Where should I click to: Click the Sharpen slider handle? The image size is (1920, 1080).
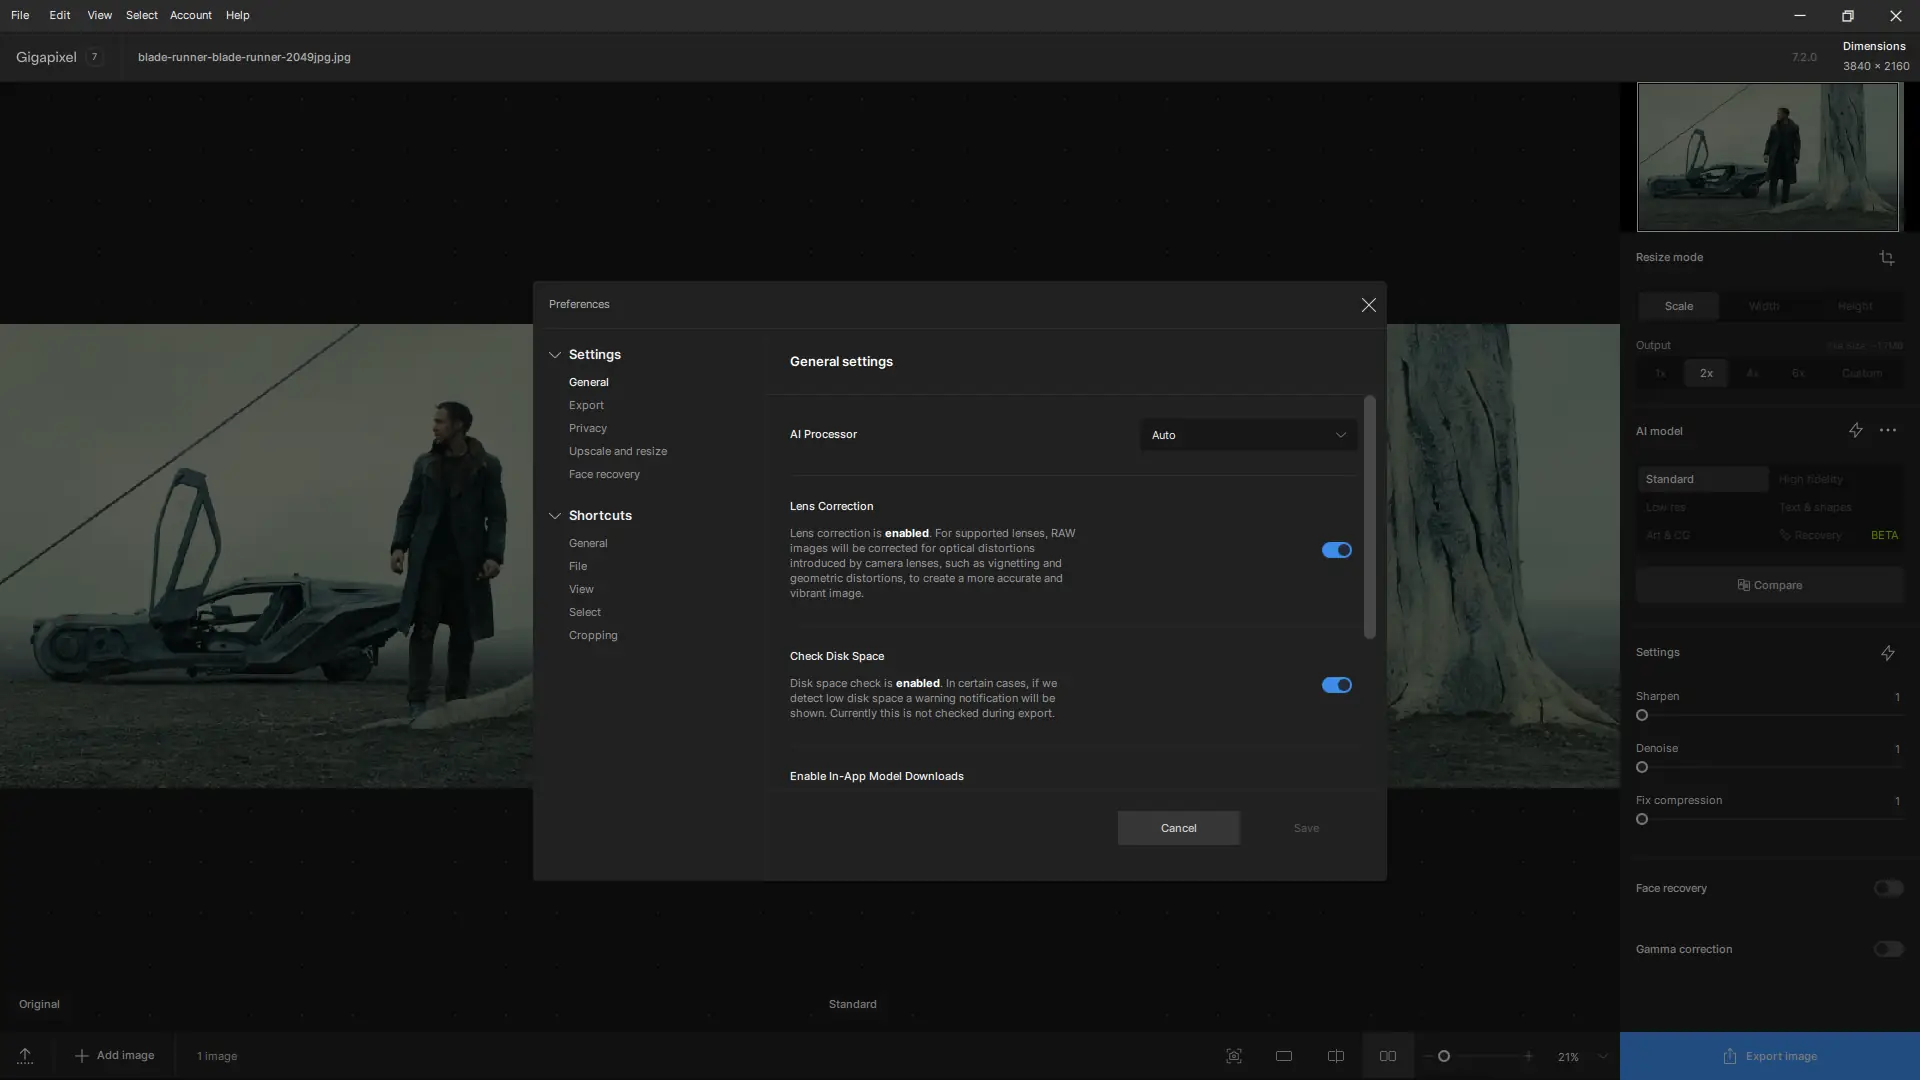(x=1642, y=715)
